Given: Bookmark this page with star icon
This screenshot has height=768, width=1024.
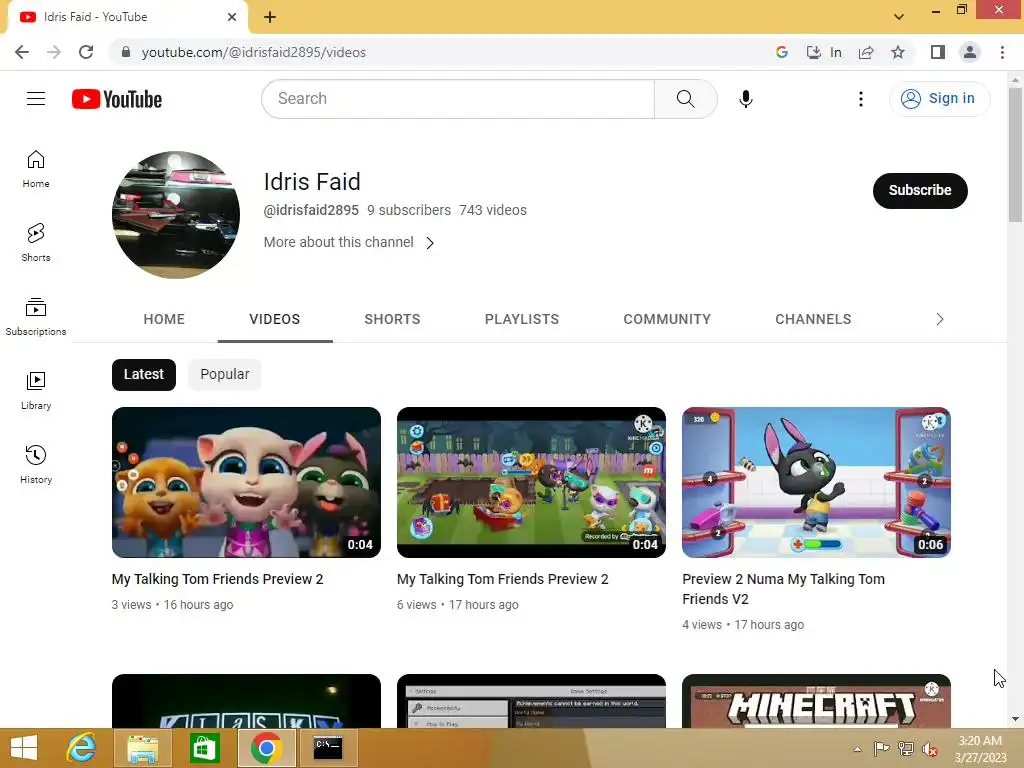Looking at the screenshot, I should click(898, 52).
